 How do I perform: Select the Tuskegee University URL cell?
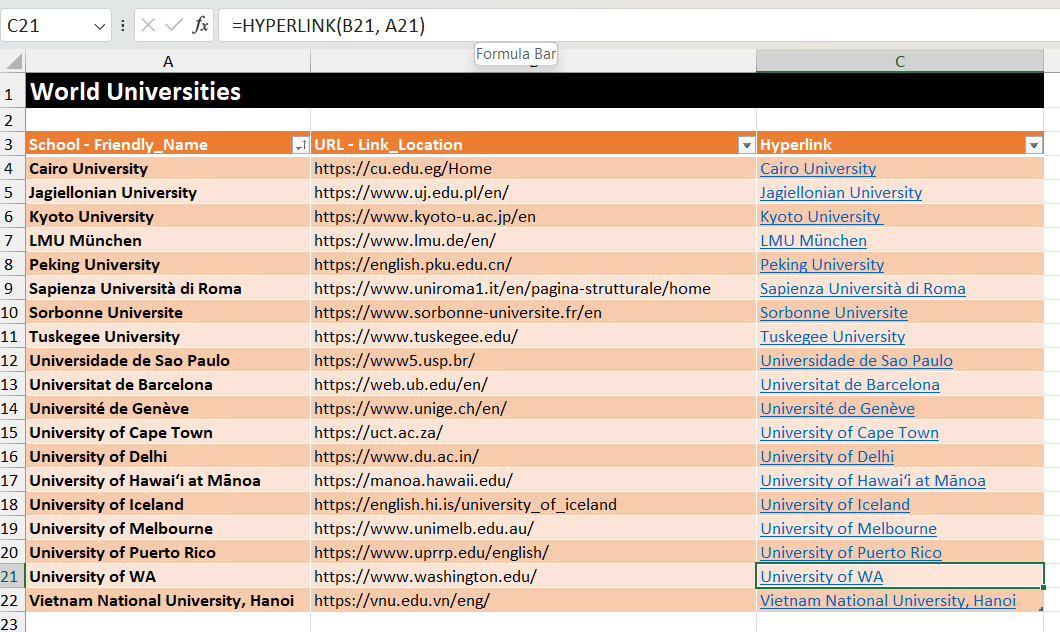click(416, 337)
